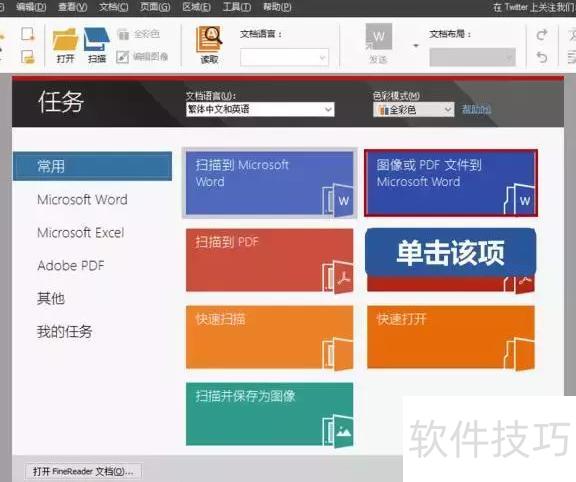
Task: Click Image or PDF to Microsoft Word tile
Action: coord(451,183)
